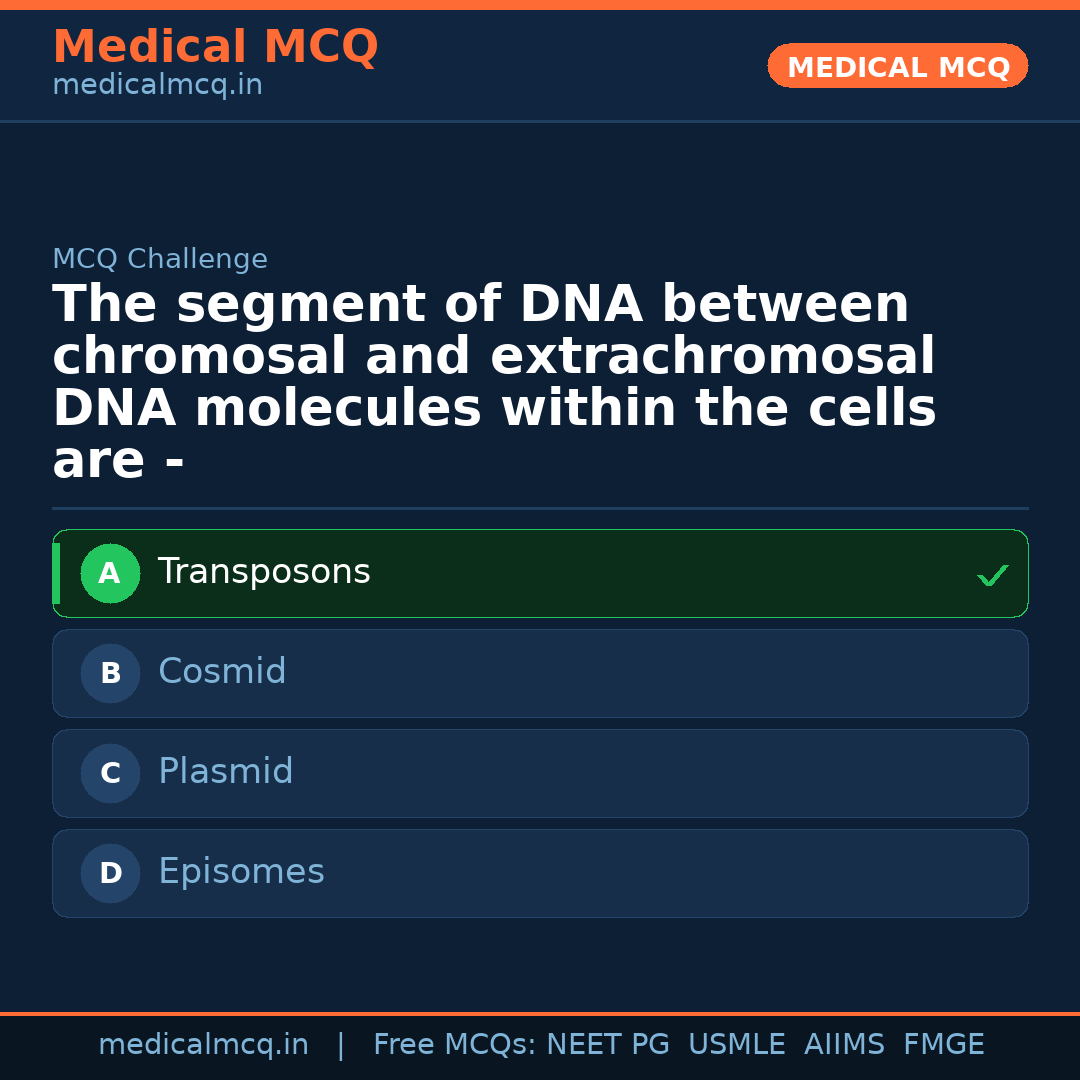Click the "MCQ Challenge" label
Viewport: 1080px width, 1080px height.
160,260
